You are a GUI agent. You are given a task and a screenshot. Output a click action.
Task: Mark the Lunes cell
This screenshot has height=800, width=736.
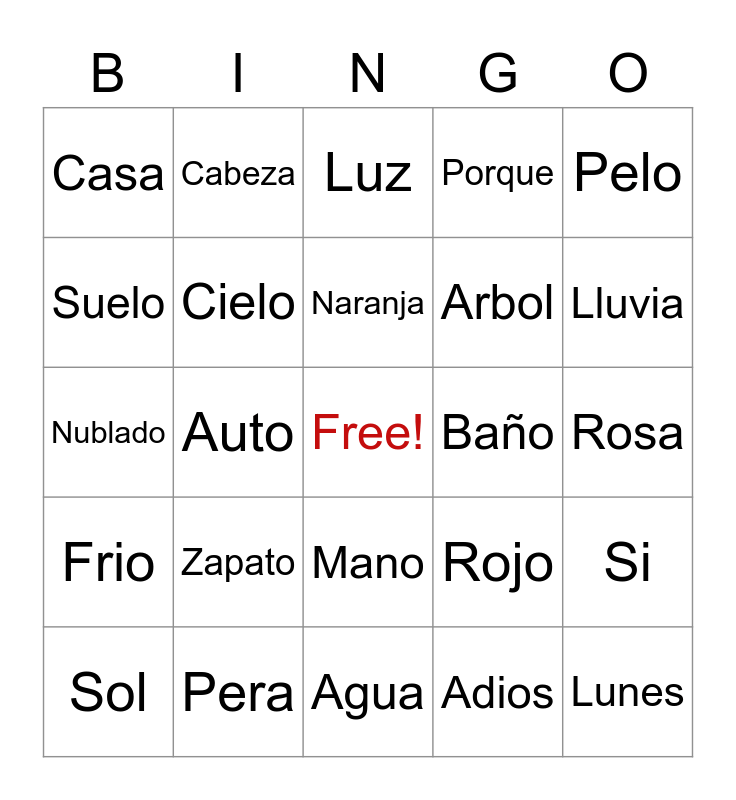[x=628, y=692]
